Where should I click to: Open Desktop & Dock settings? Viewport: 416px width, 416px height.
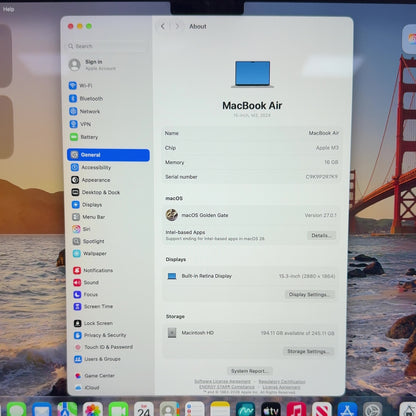tap(95, 192)
